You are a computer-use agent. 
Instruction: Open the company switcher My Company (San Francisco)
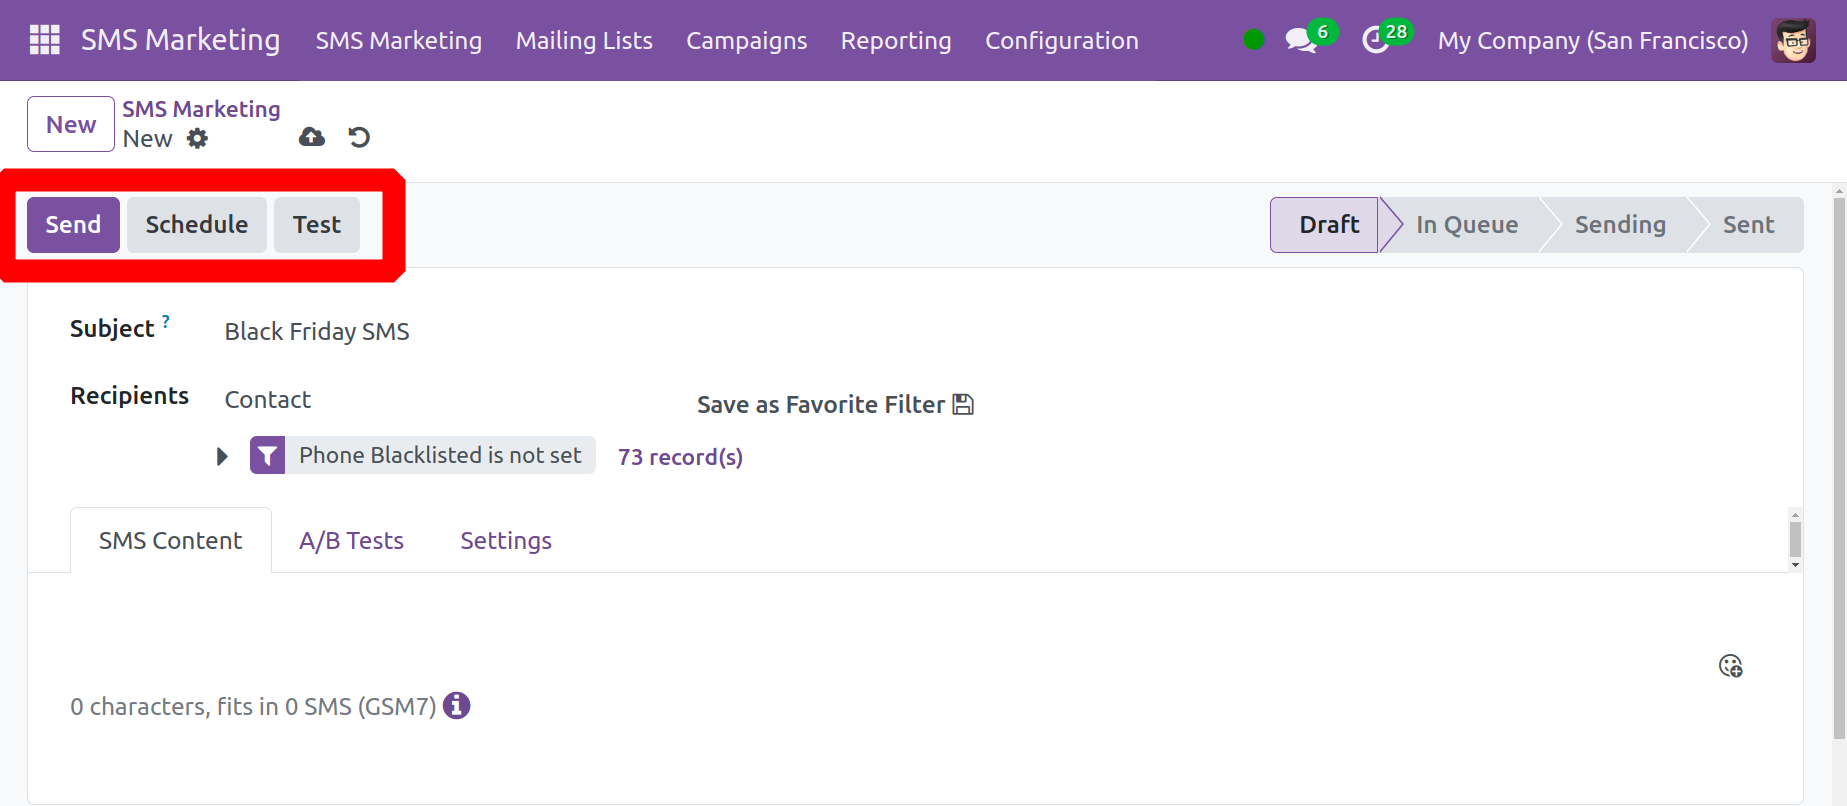click(1592, 41)
